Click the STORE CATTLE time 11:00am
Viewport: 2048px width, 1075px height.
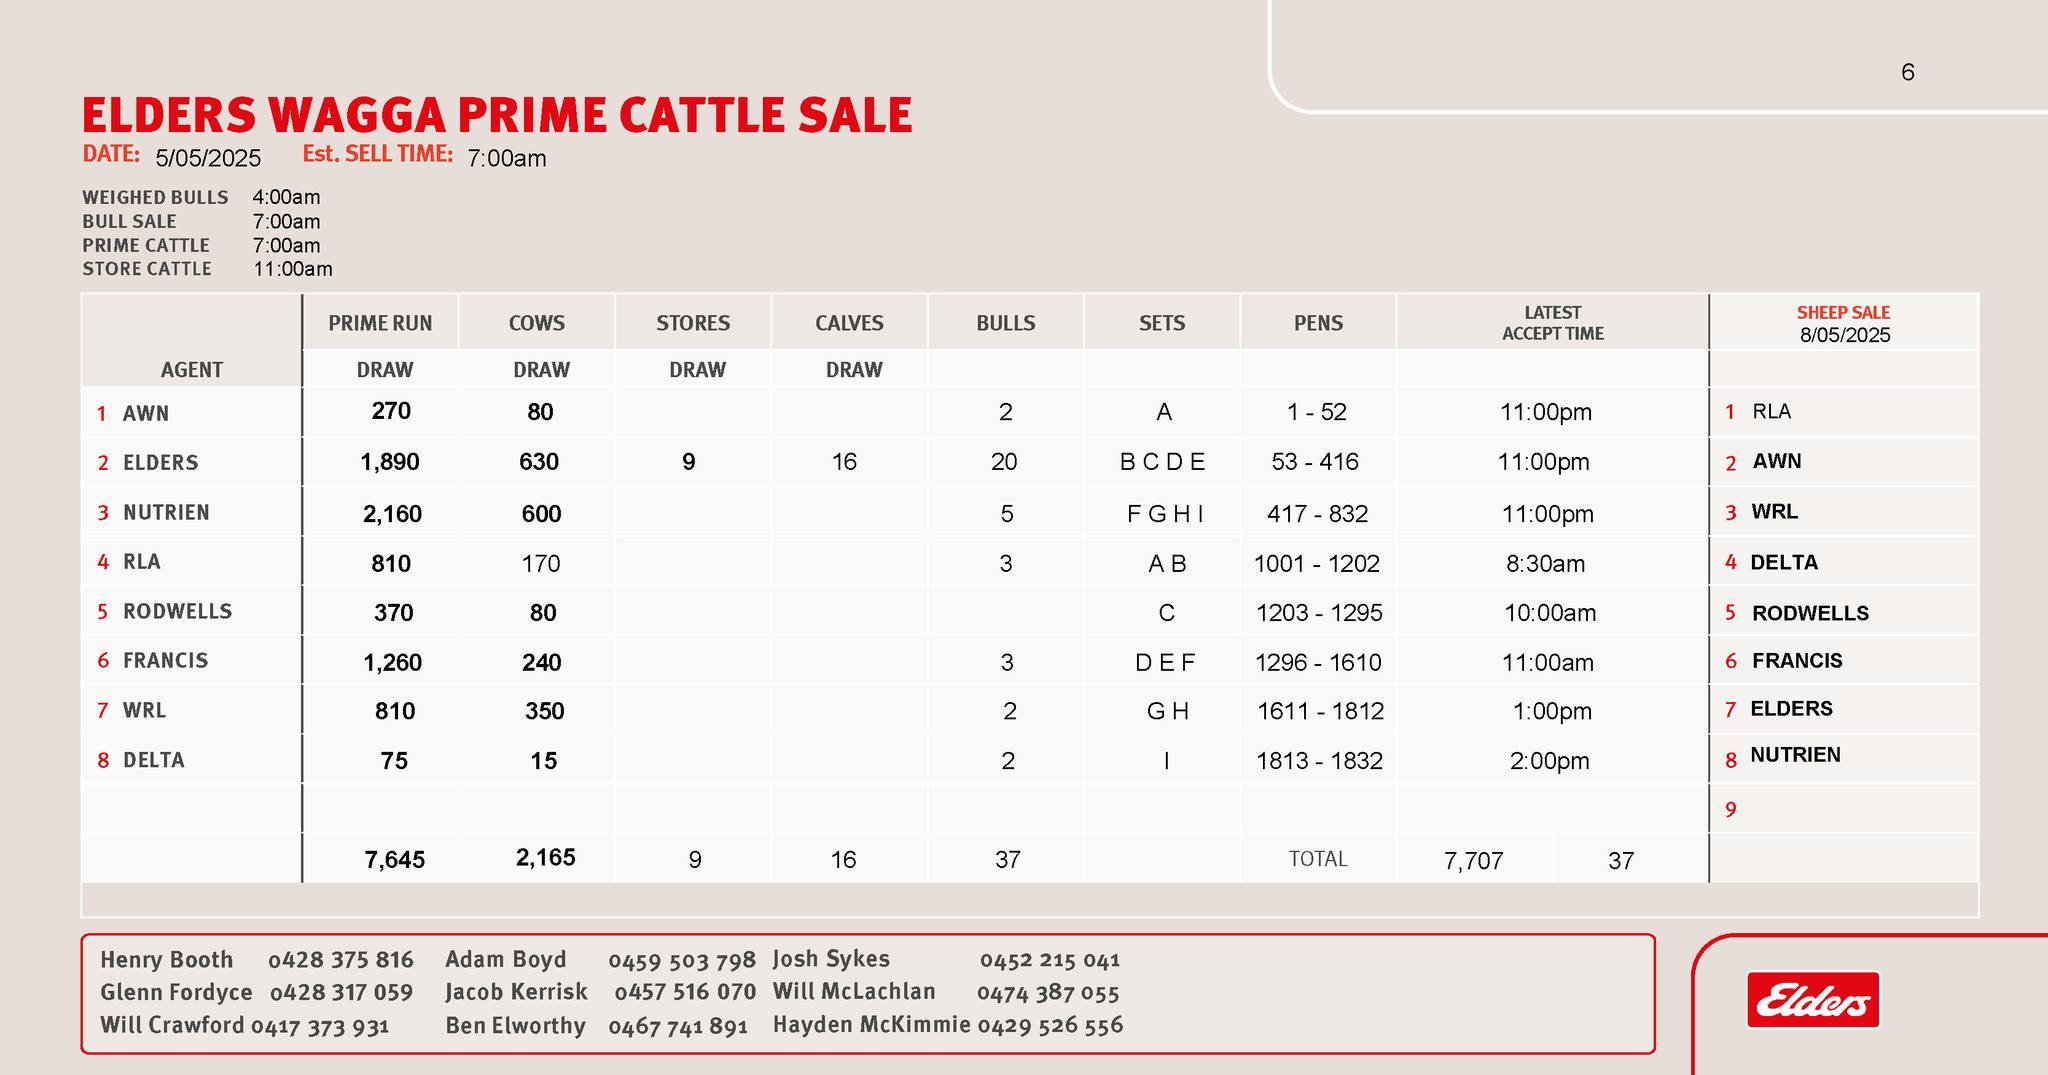coord(293,269)
